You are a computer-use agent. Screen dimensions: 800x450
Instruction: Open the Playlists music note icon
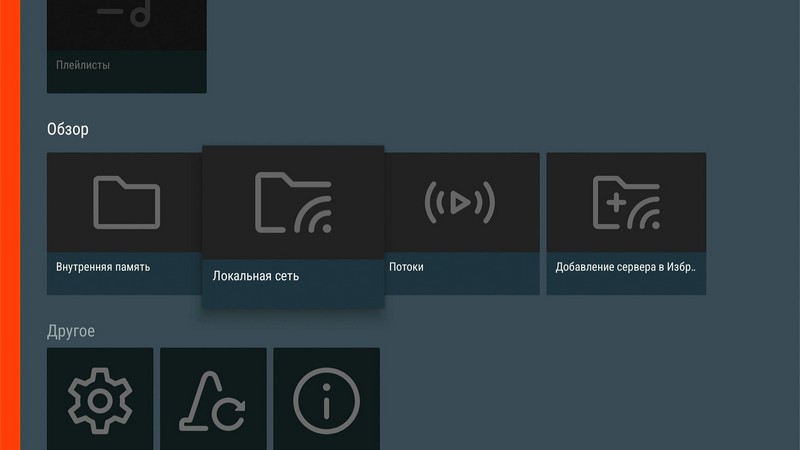[x=127, y=14]
